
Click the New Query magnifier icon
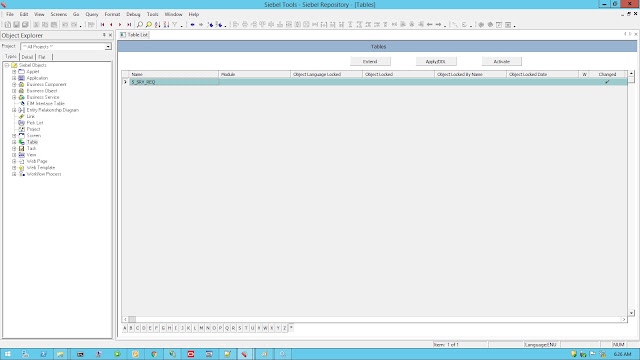coord(140,25)
